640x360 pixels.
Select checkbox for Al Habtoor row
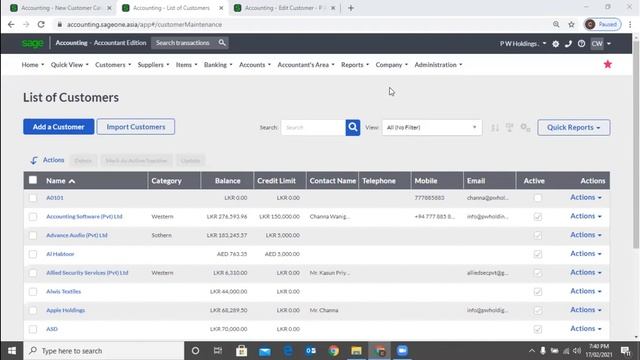coord(33,254)
